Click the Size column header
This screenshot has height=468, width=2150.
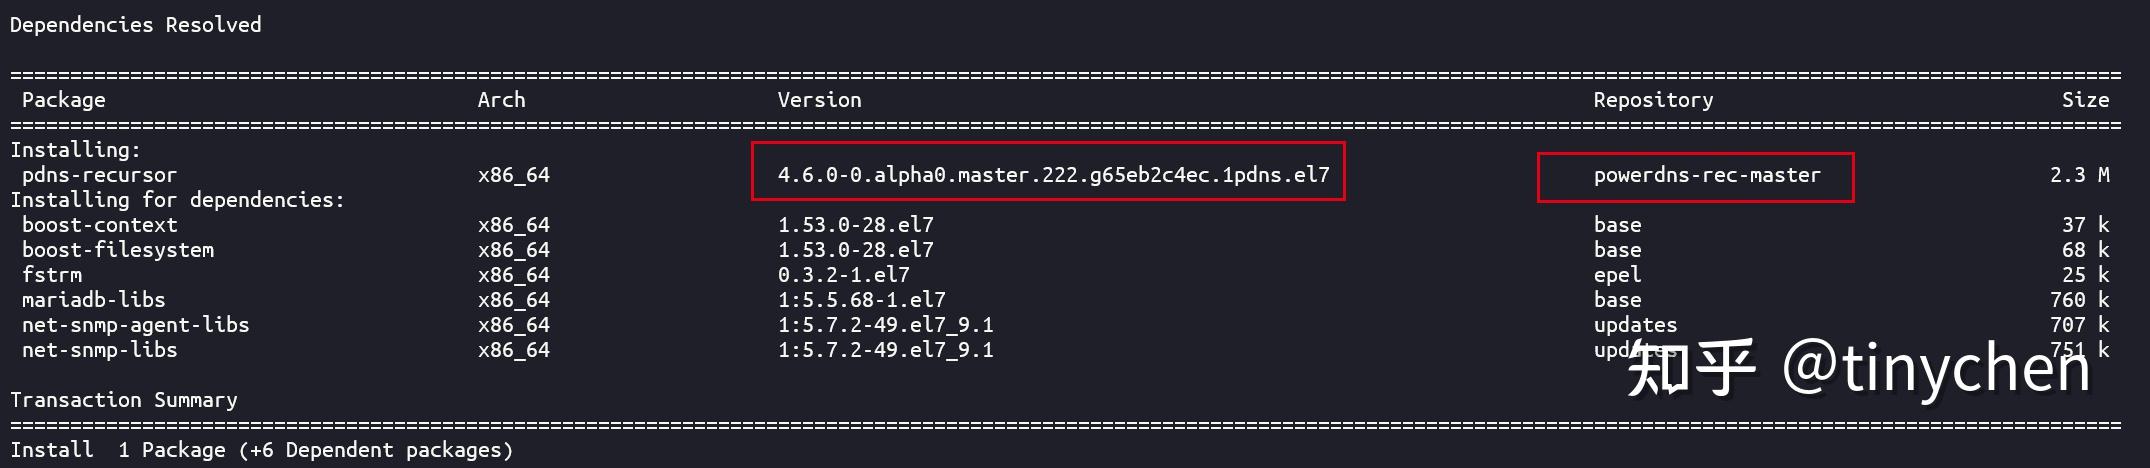pos(2085,100)
